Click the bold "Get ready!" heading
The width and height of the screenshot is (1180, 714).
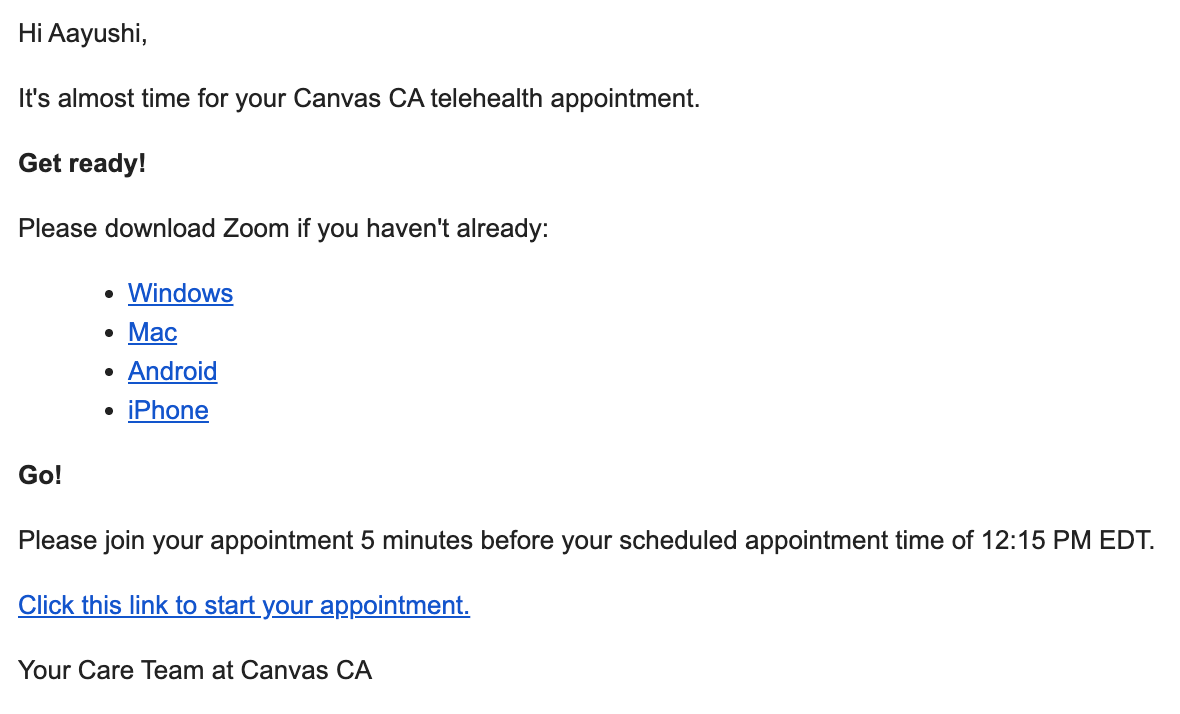click(82, 163)
